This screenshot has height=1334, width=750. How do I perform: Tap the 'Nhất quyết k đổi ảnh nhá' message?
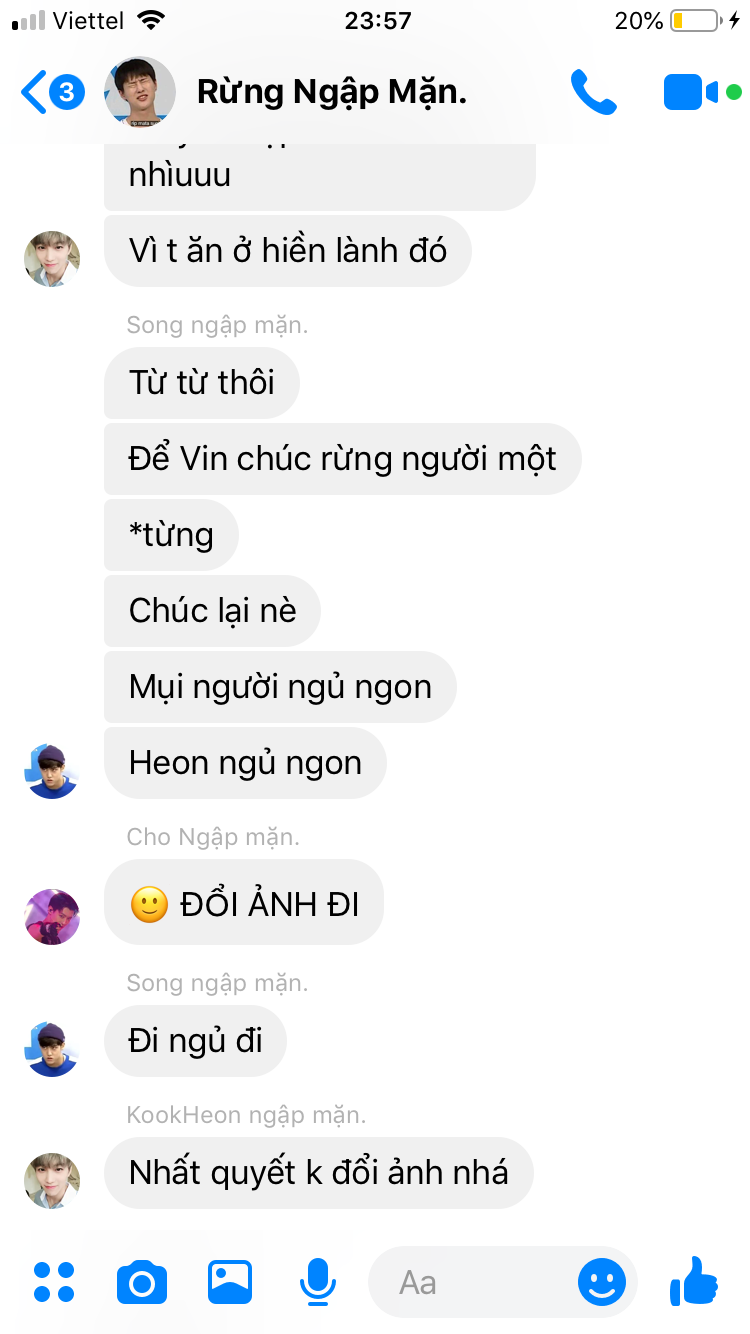[319, 1173]
